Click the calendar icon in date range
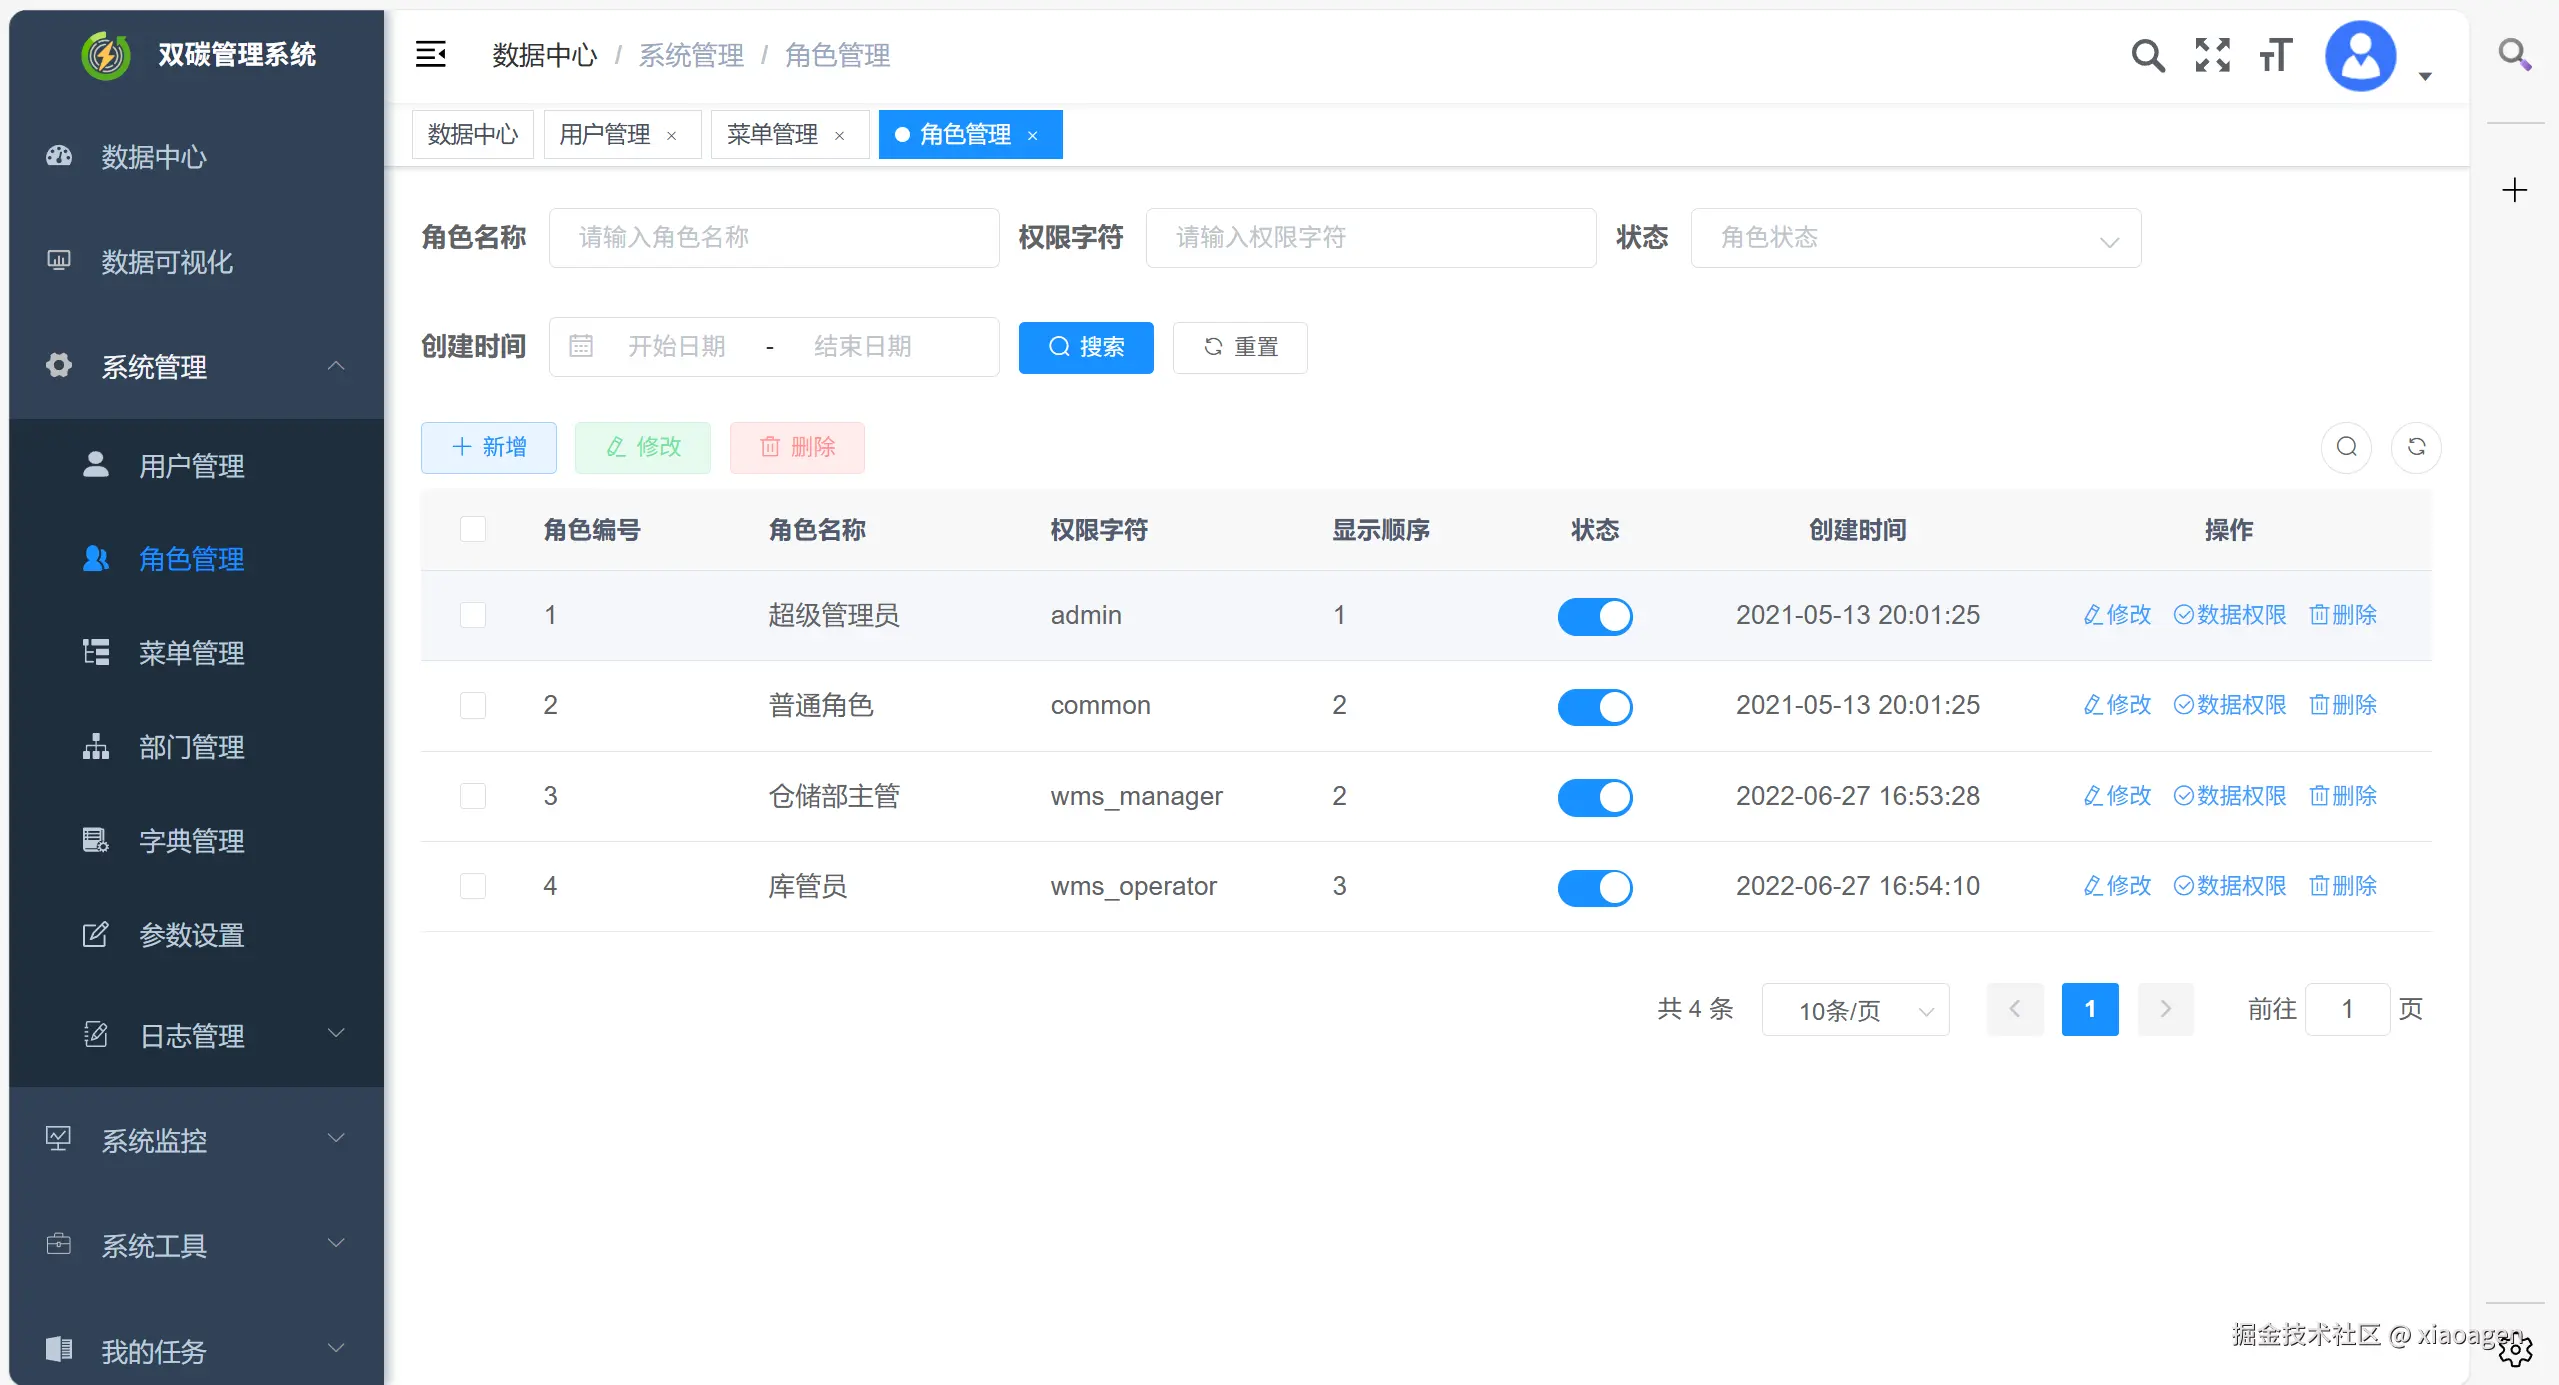2559x1385 pixels. click(x=581, y=346)
